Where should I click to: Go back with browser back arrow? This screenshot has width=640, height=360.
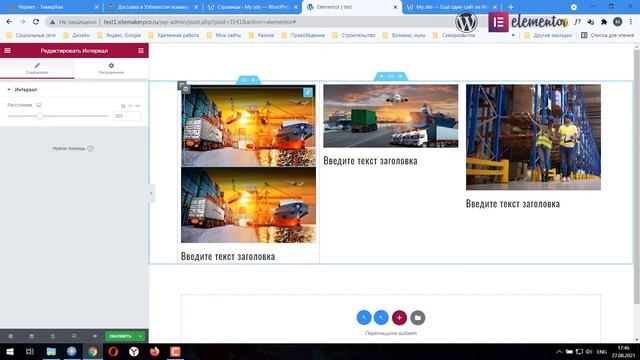coord(9,22)
